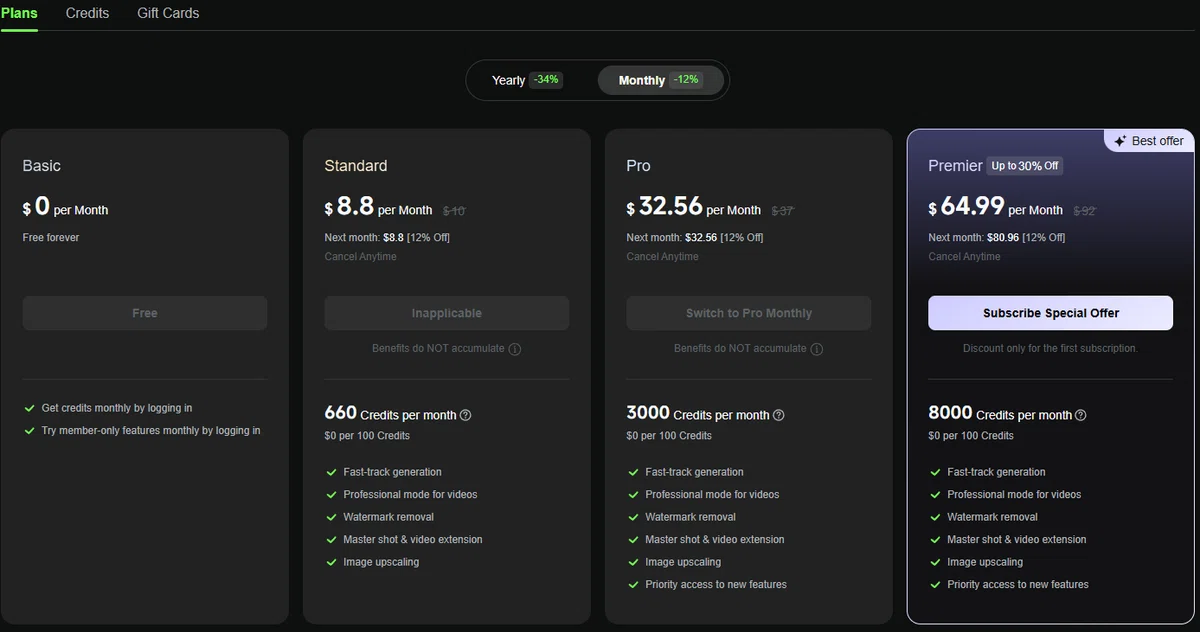This screenshot has width=1200, height=632.
Task: Open help icon next to 660 Credits per month
Action: tap(465, 415)
